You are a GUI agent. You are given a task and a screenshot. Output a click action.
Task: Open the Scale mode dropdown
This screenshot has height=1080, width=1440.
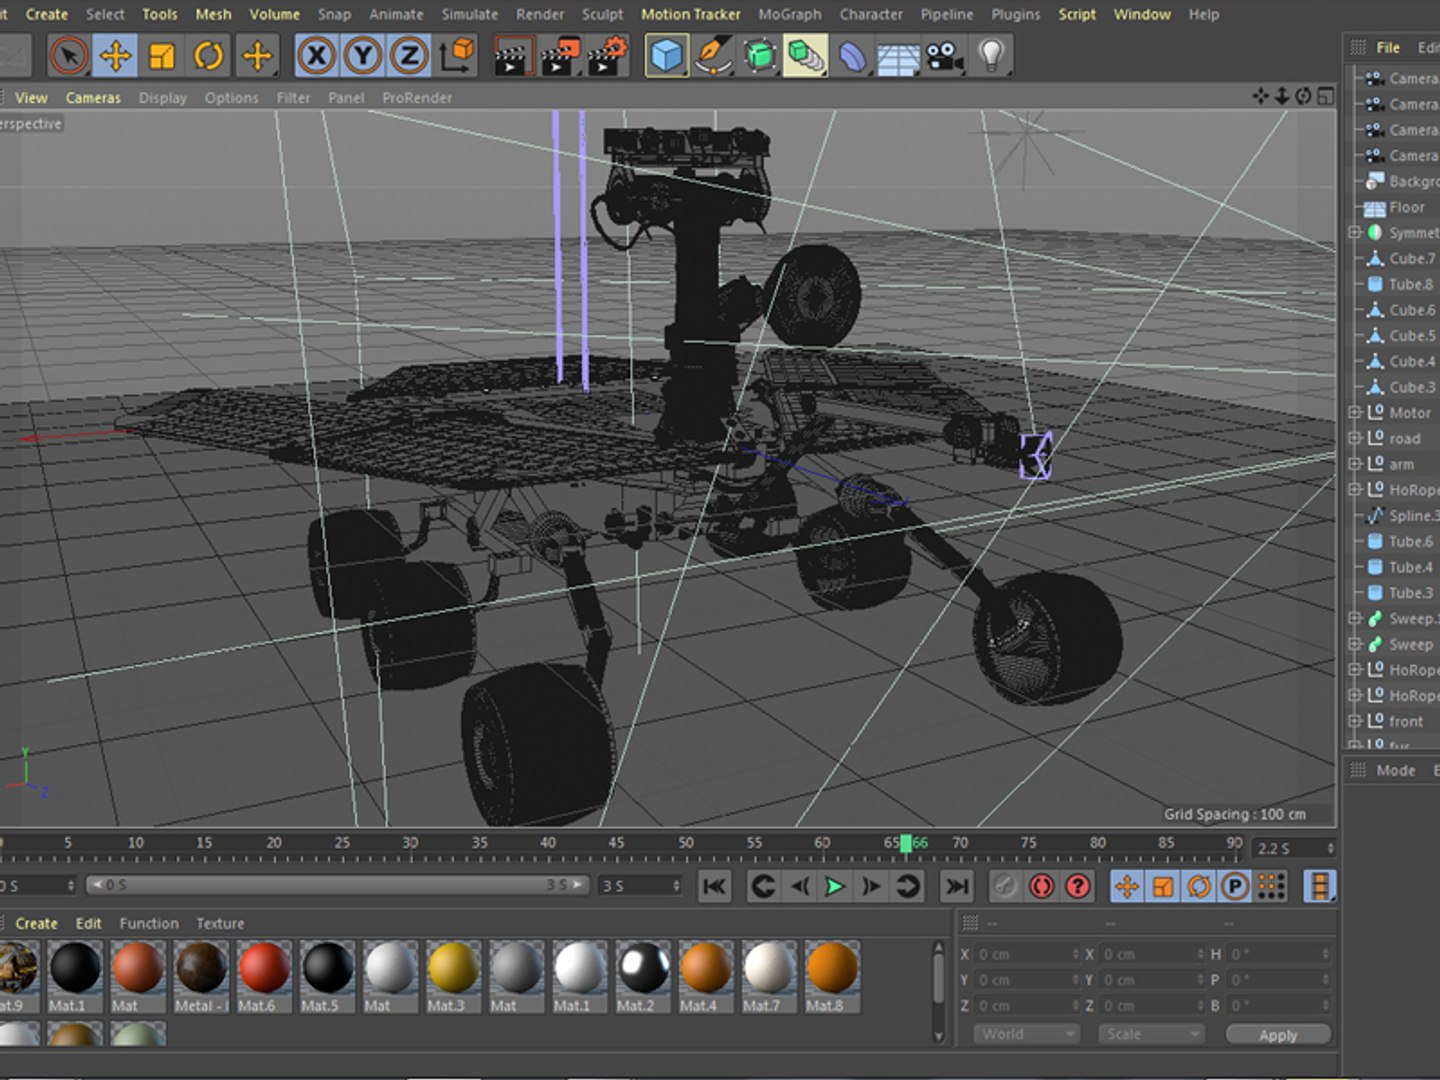click(x=1151, y=1034)
